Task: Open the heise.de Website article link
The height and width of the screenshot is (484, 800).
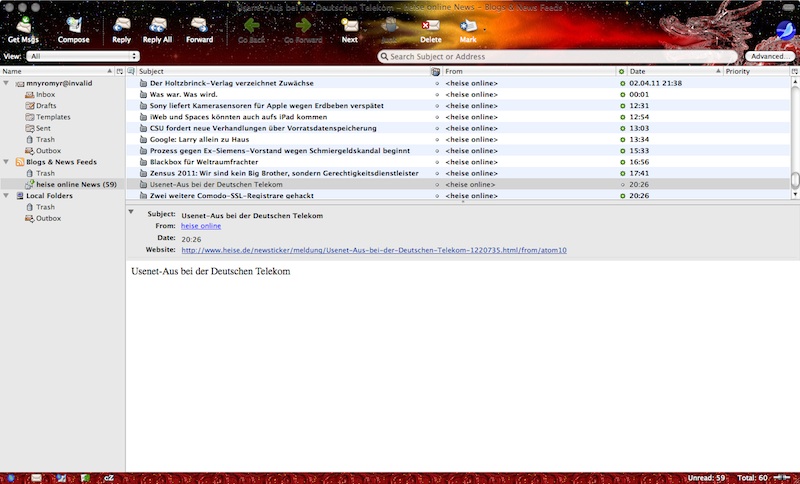Action: tap(374, 250)
